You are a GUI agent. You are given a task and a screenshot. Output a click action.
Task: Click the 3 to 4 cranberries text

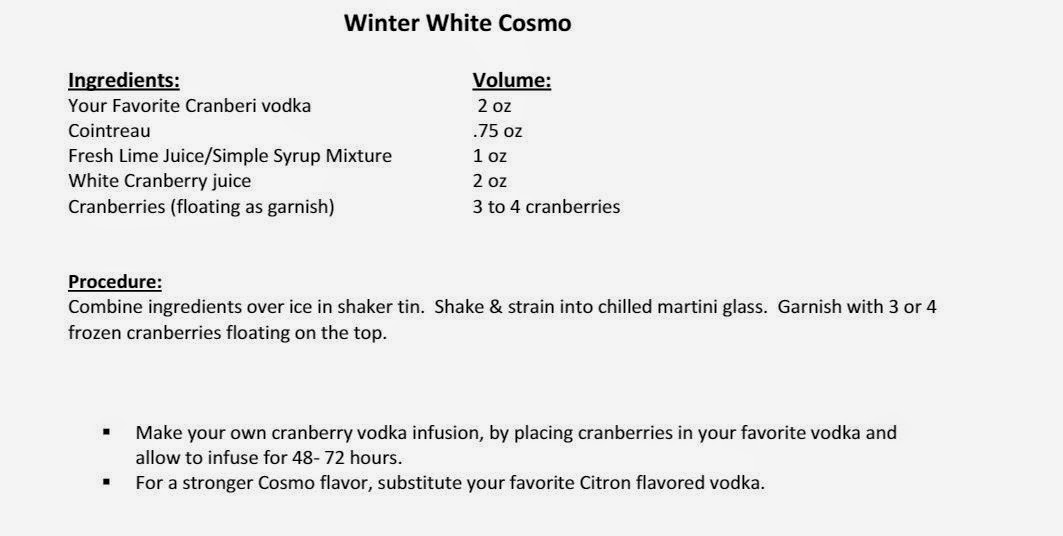click(546, 207)
